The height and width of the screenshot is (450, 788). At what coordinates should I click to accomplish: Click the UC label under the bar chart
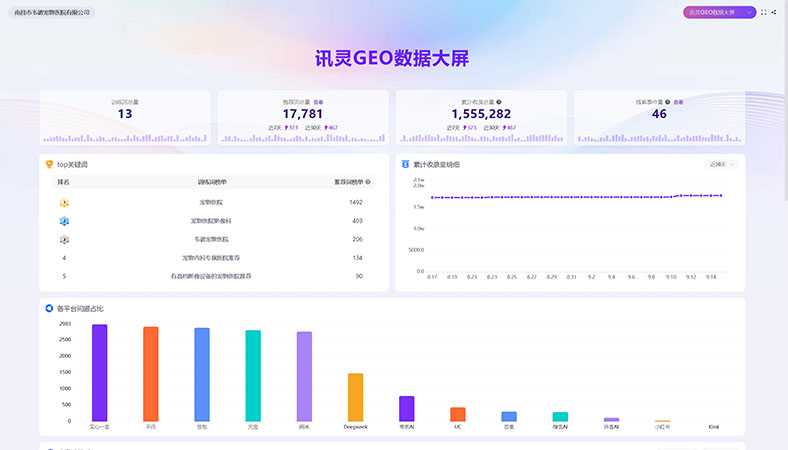(x=457, y=427)
